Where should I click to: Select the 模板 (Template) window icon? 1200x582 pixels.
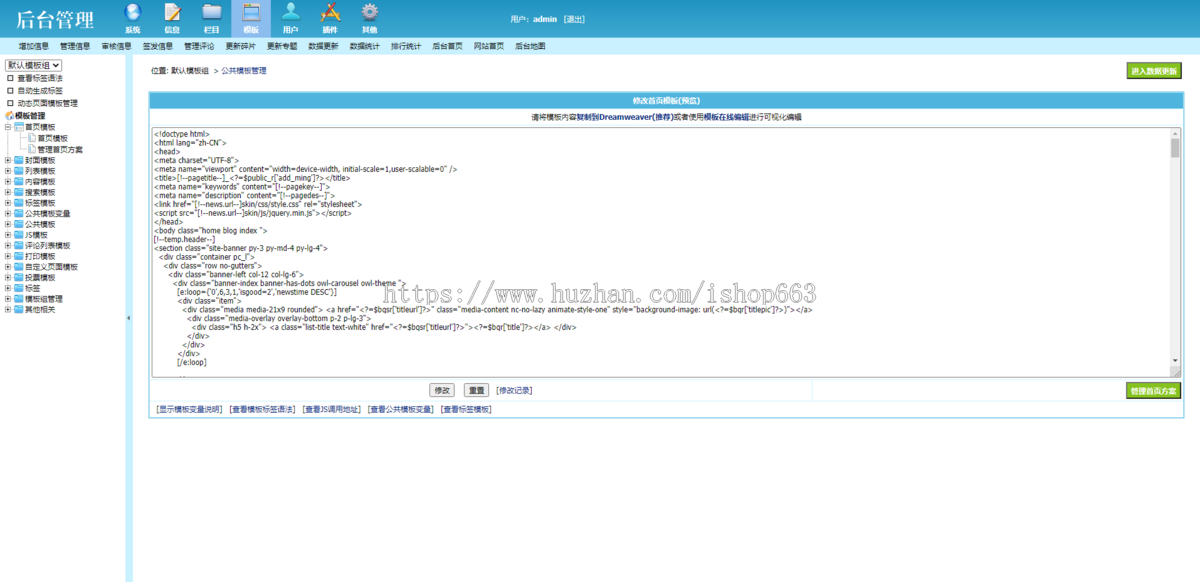251,14
